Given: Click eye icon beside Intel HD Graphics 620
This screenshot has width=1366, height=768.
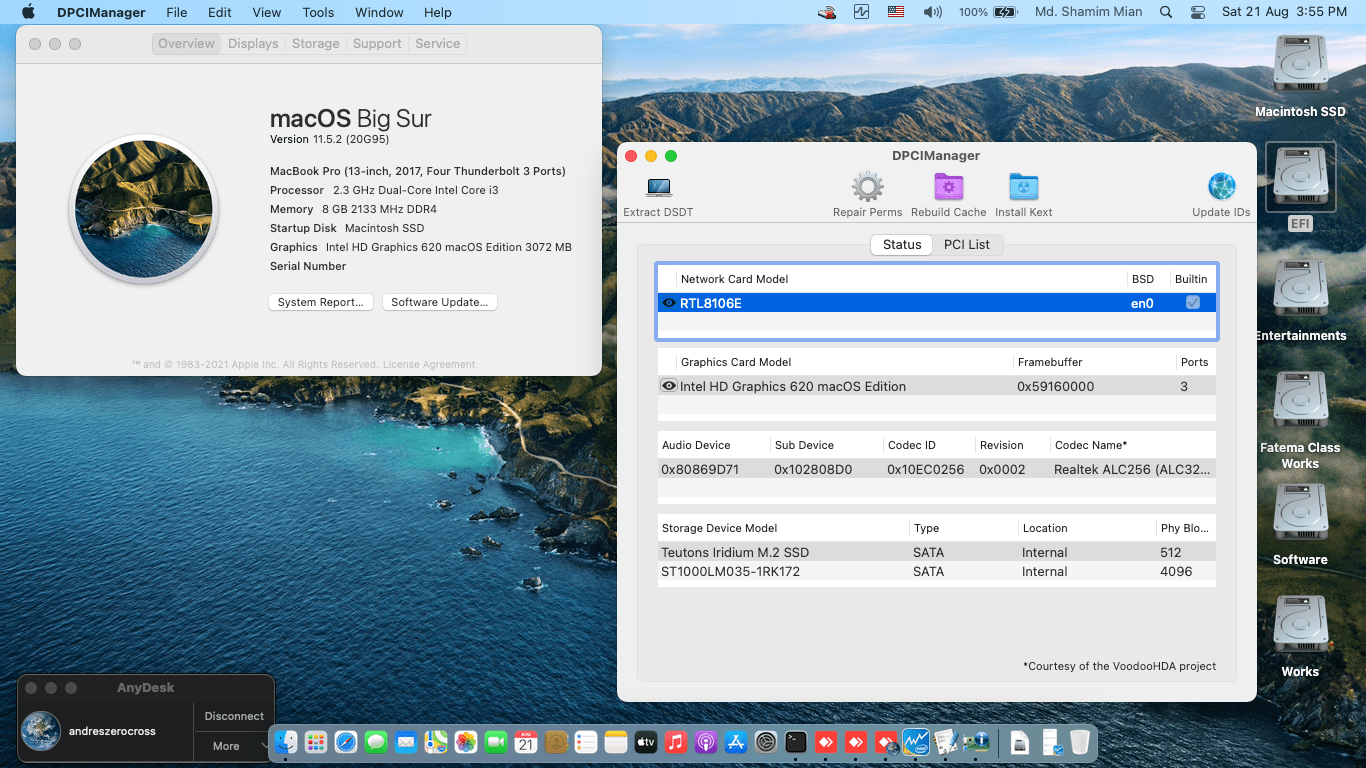Looking at the screenshot, I should pyautogui.click(x=669, y=386).
